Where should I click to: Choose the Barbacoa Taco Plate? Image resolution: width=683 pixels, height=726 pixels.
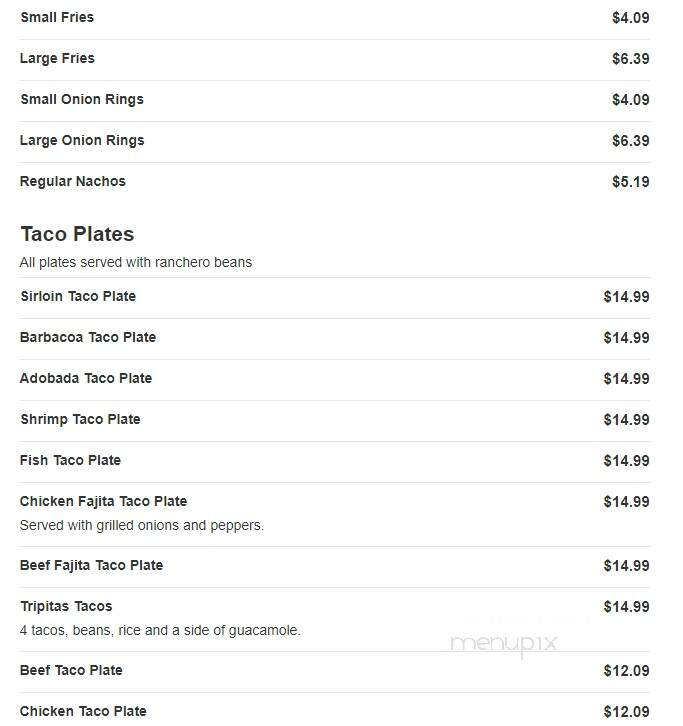pyautogui.click(x=334, y=338)
